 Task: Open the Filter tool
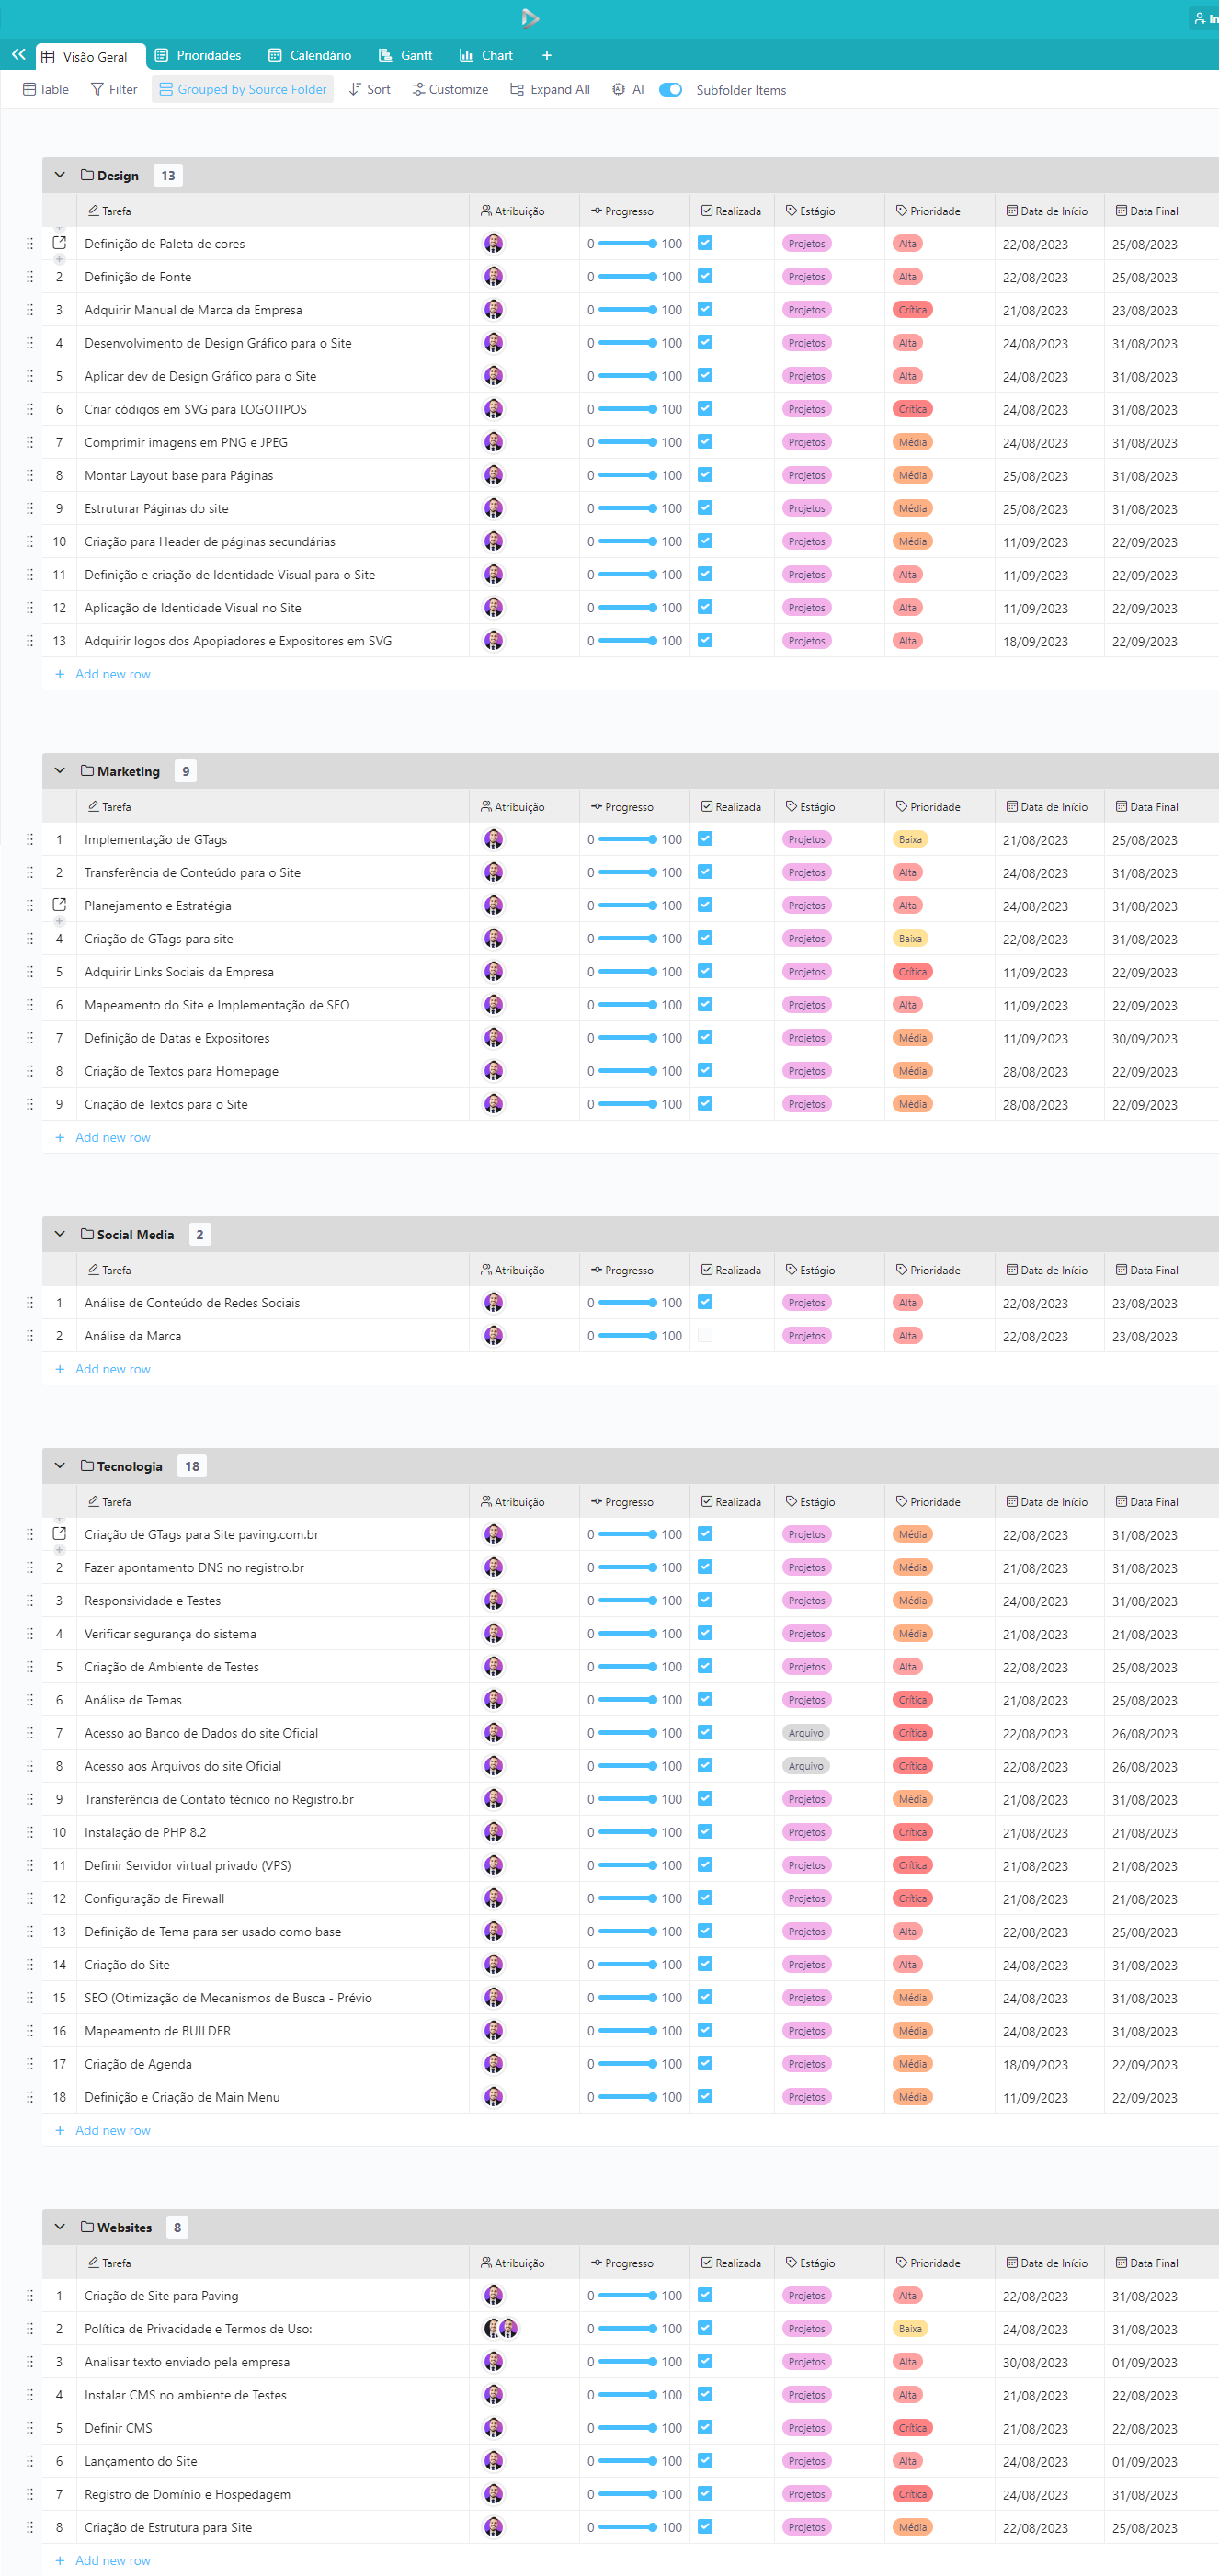tap(114, 90)
